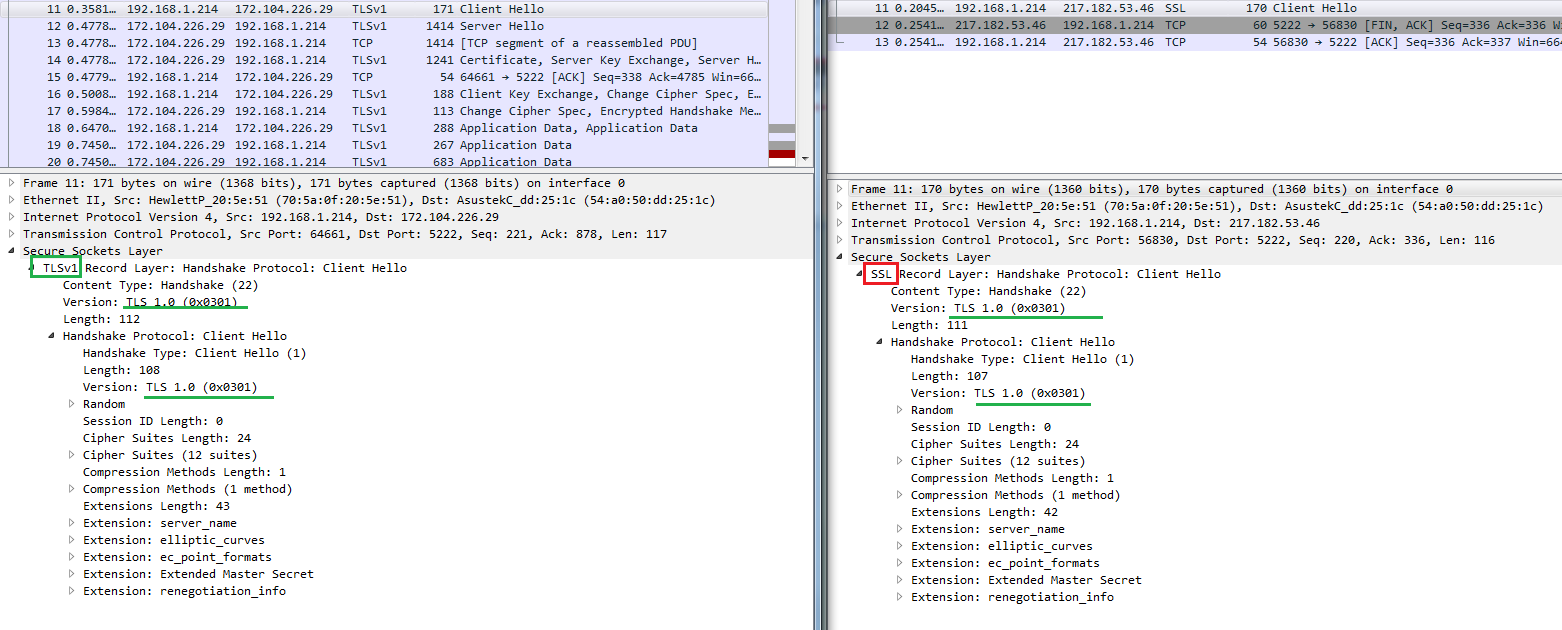This screenshot has width=1562, height=630.
Task: Select packet 11 Client Hello with length 171
Action: [384, 9]
